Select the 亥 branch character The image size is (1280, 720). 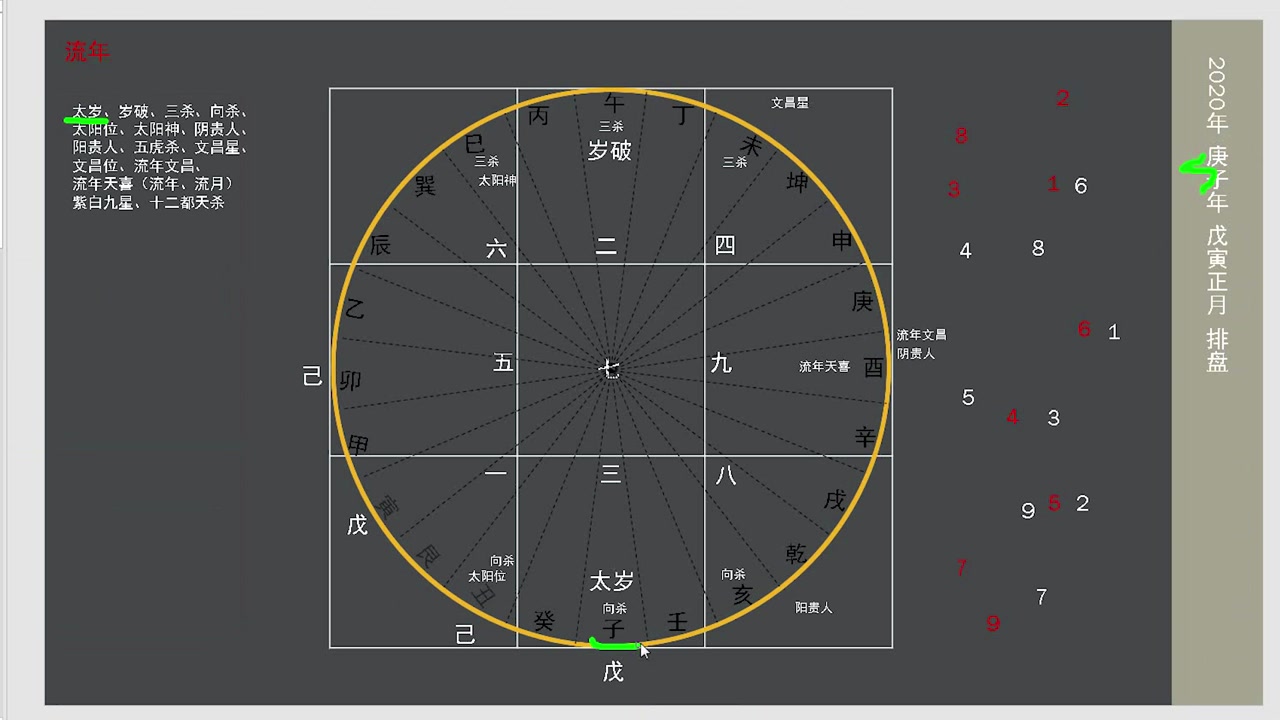(743, 595)
